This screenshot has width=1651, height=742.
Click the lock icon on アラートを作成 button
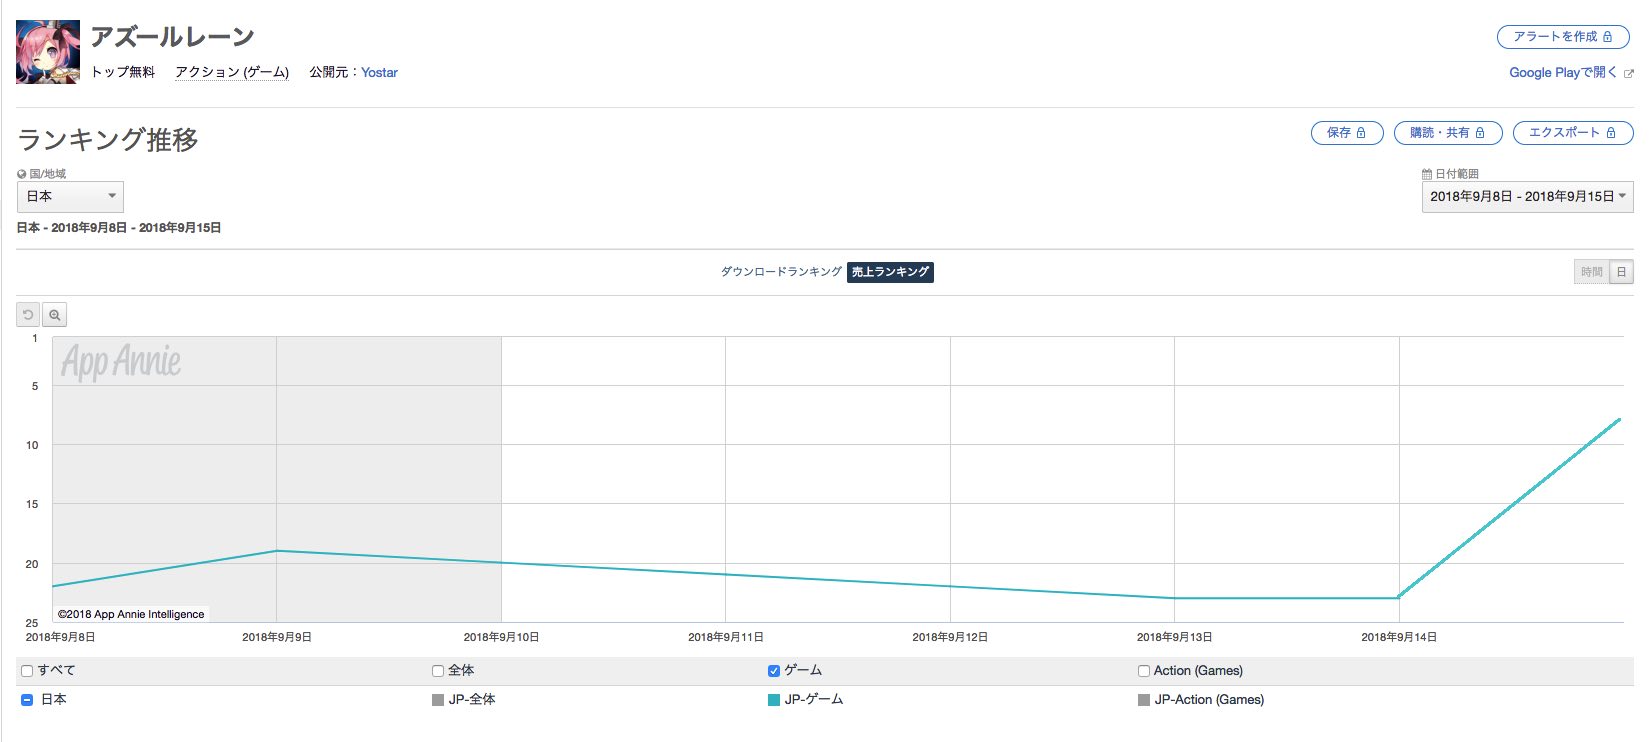click(x=1608, y=37)
